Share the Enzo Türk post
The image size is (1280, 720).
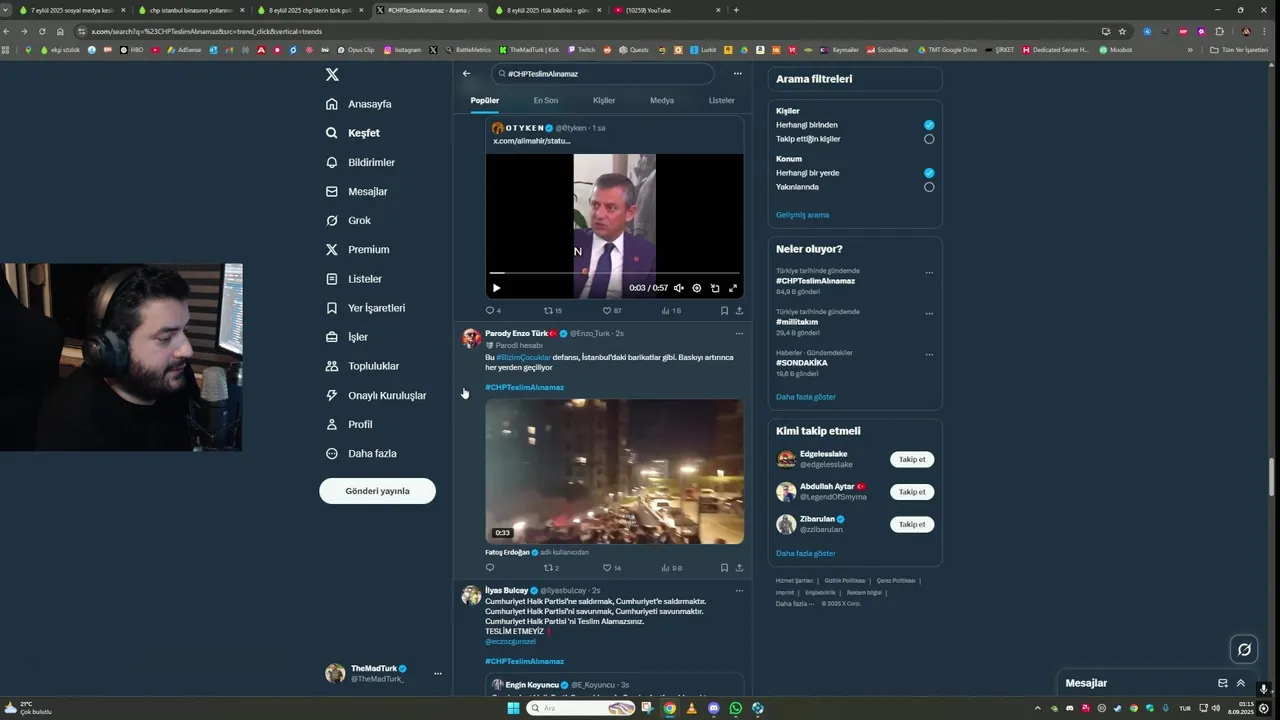click(x=739, y=568)
